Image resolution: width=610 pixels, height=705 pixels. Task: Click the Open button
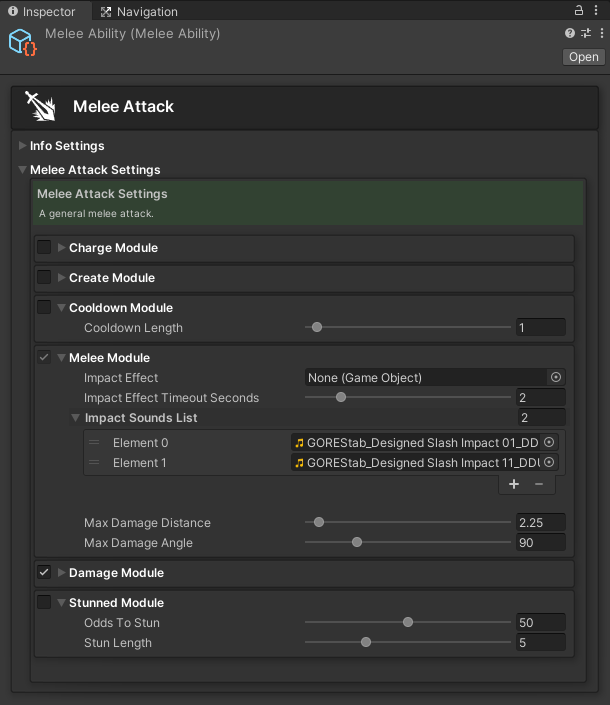tap(583, 57)
